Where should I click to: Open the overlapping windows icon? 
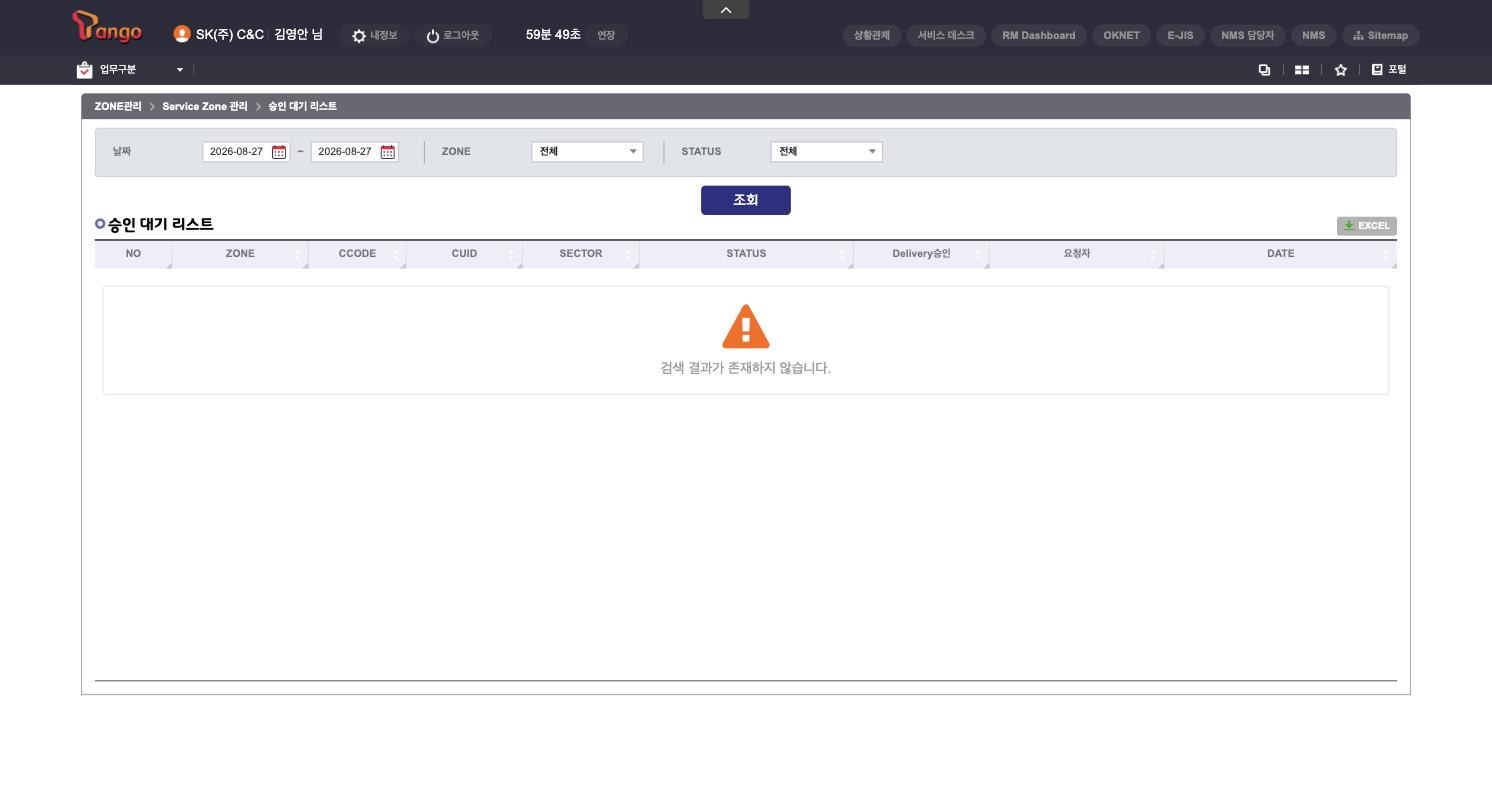click(x=1264, y=70)
